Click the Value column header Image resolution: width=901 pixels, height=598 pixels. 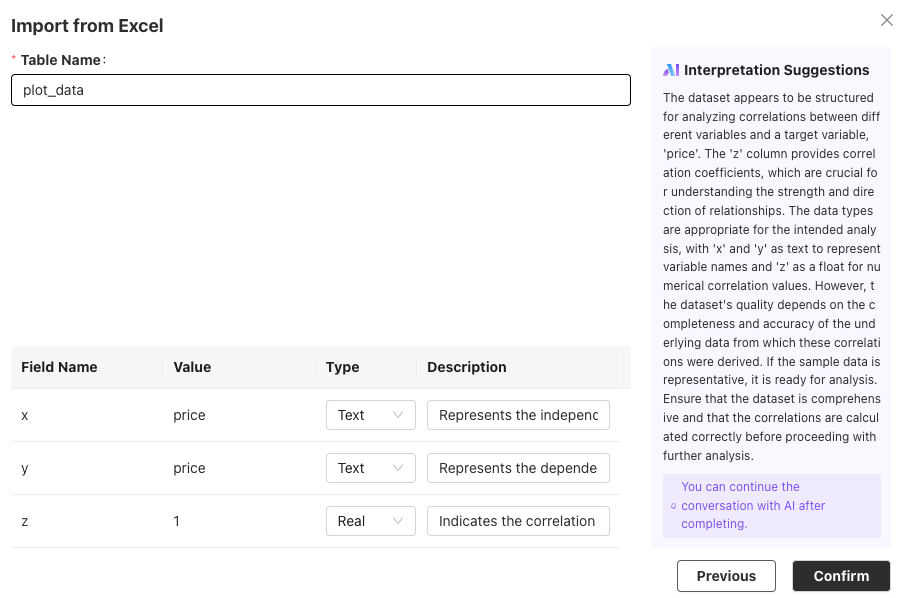click(x=192, y=367)
